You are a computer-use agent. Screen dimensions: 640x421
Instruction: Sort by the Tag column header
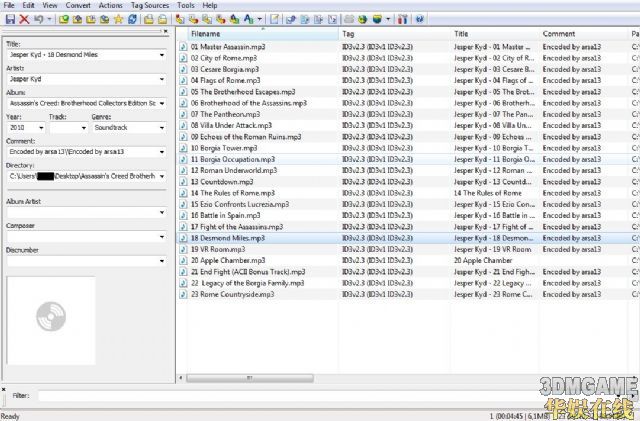click(x=395, y=34)
